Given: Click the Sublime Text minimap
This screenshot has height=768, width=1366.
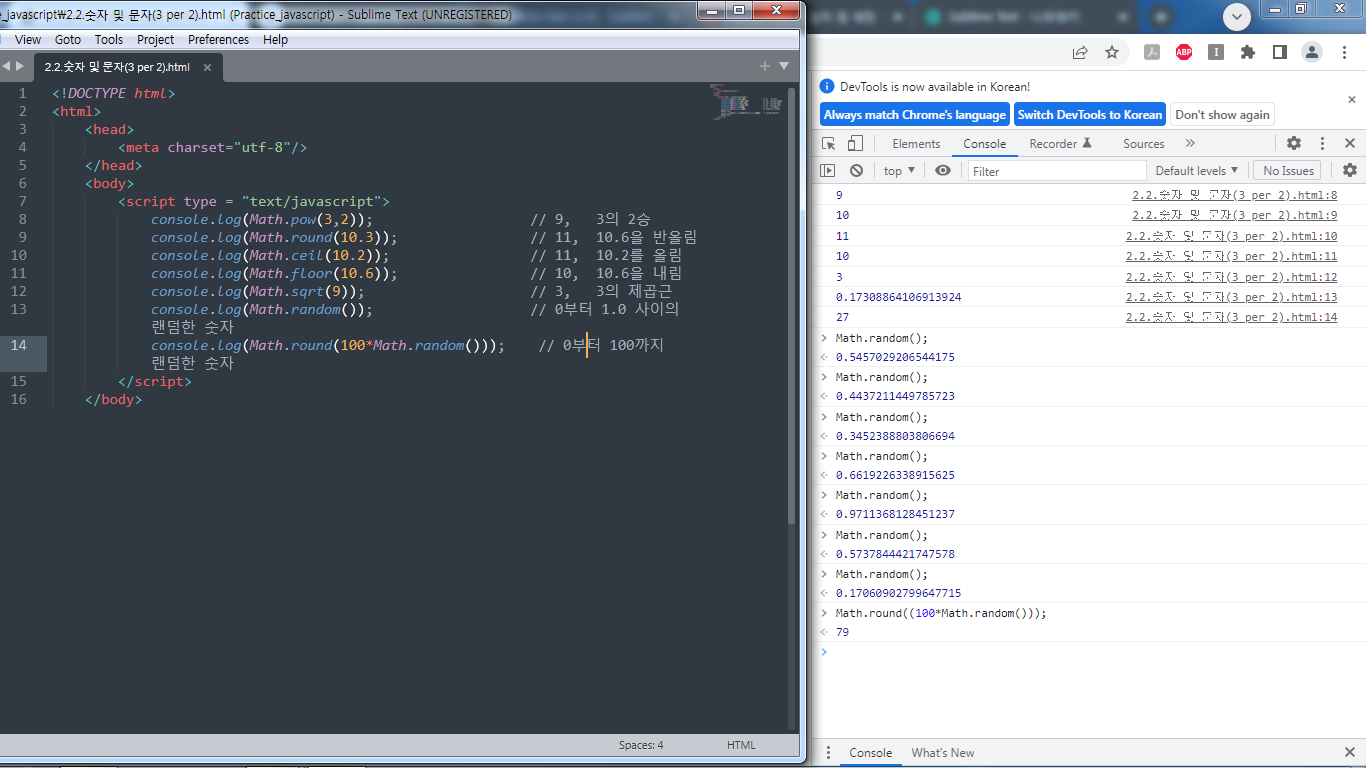Looking at the screenshot, I should click(747, 103).
